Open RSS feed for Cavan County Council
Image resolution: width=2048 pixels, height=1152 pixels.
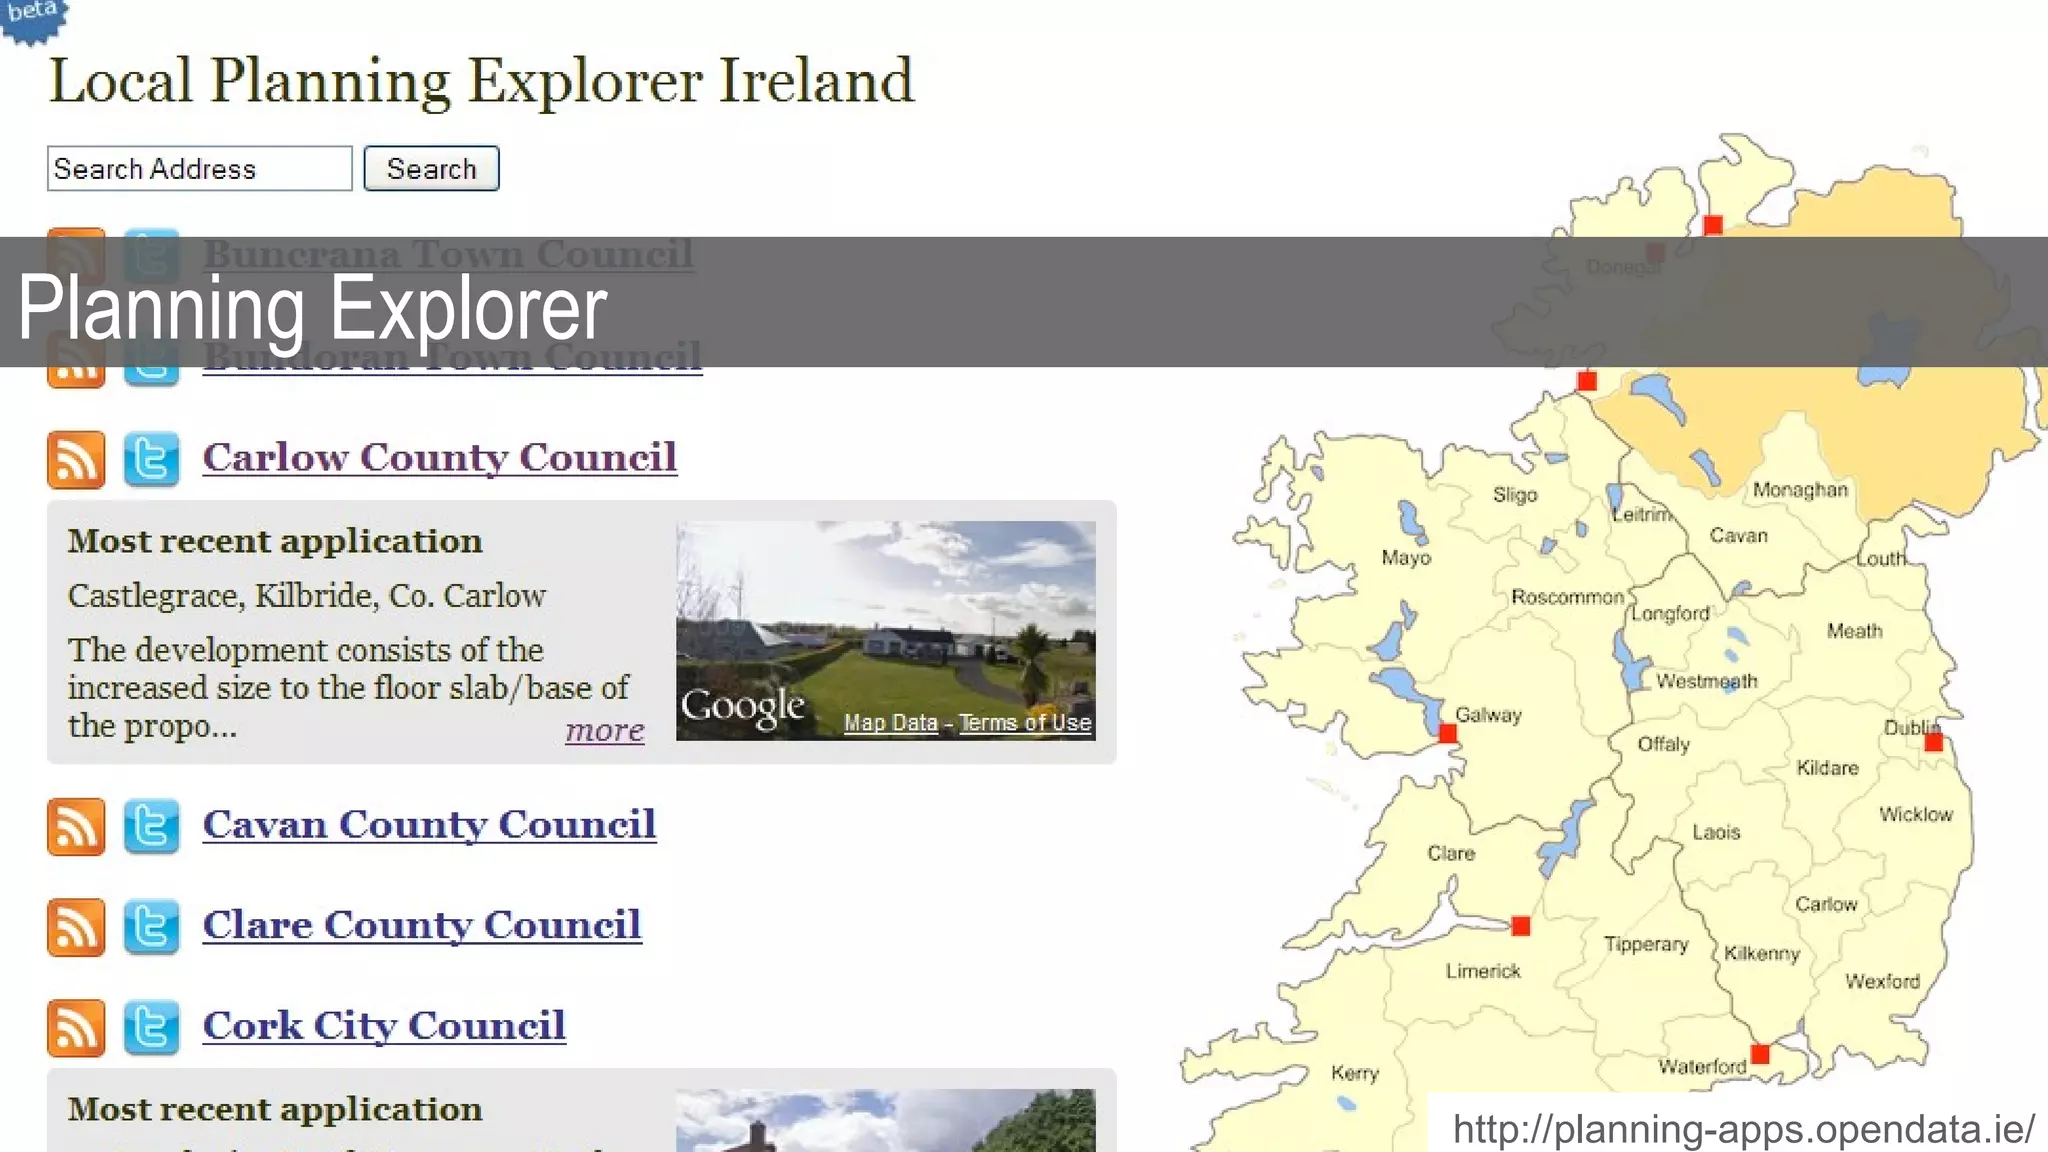point(76,827)
